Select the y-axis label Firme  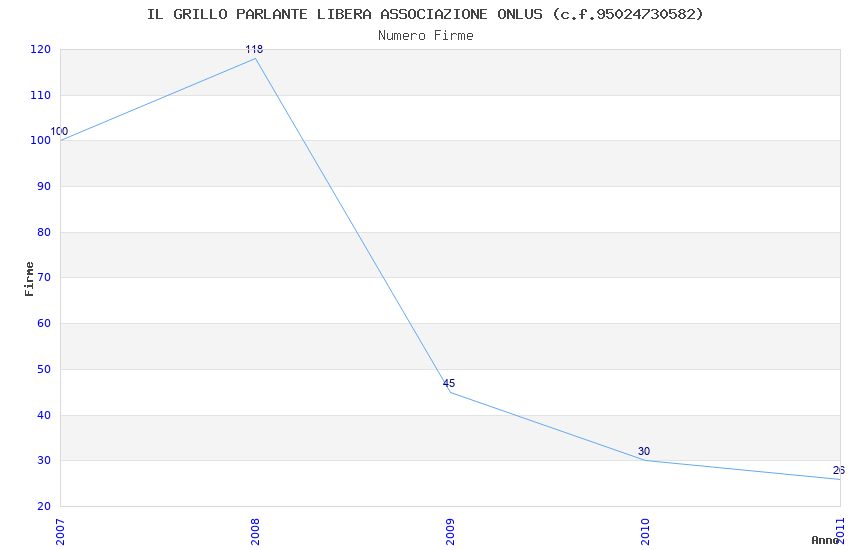pyautogui.click(x=29, y=279)
